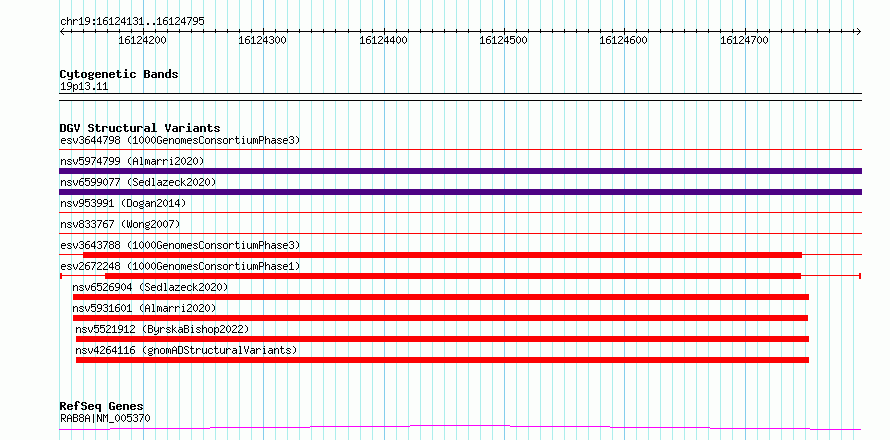This screenshot has width=890, height=440.
Task: Click ruler position 16124700
Action: (744, 40)
